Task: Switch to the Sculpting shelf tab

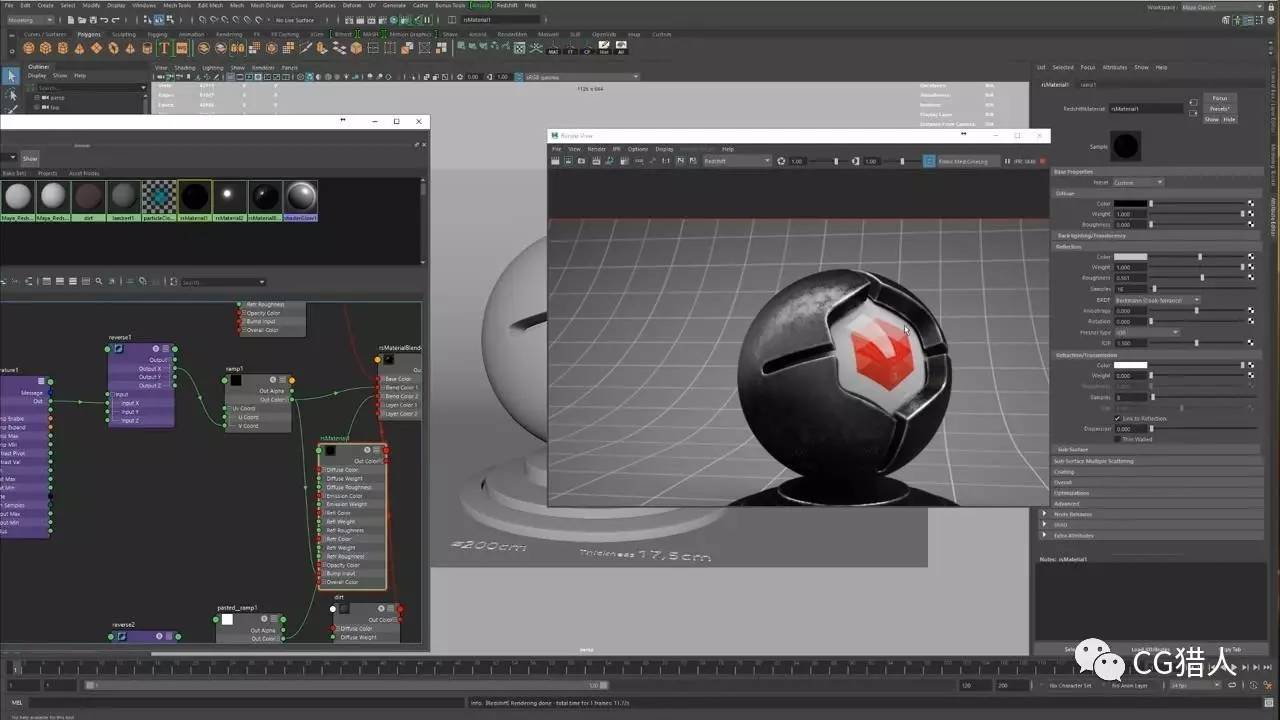Action: click(123, 34)
